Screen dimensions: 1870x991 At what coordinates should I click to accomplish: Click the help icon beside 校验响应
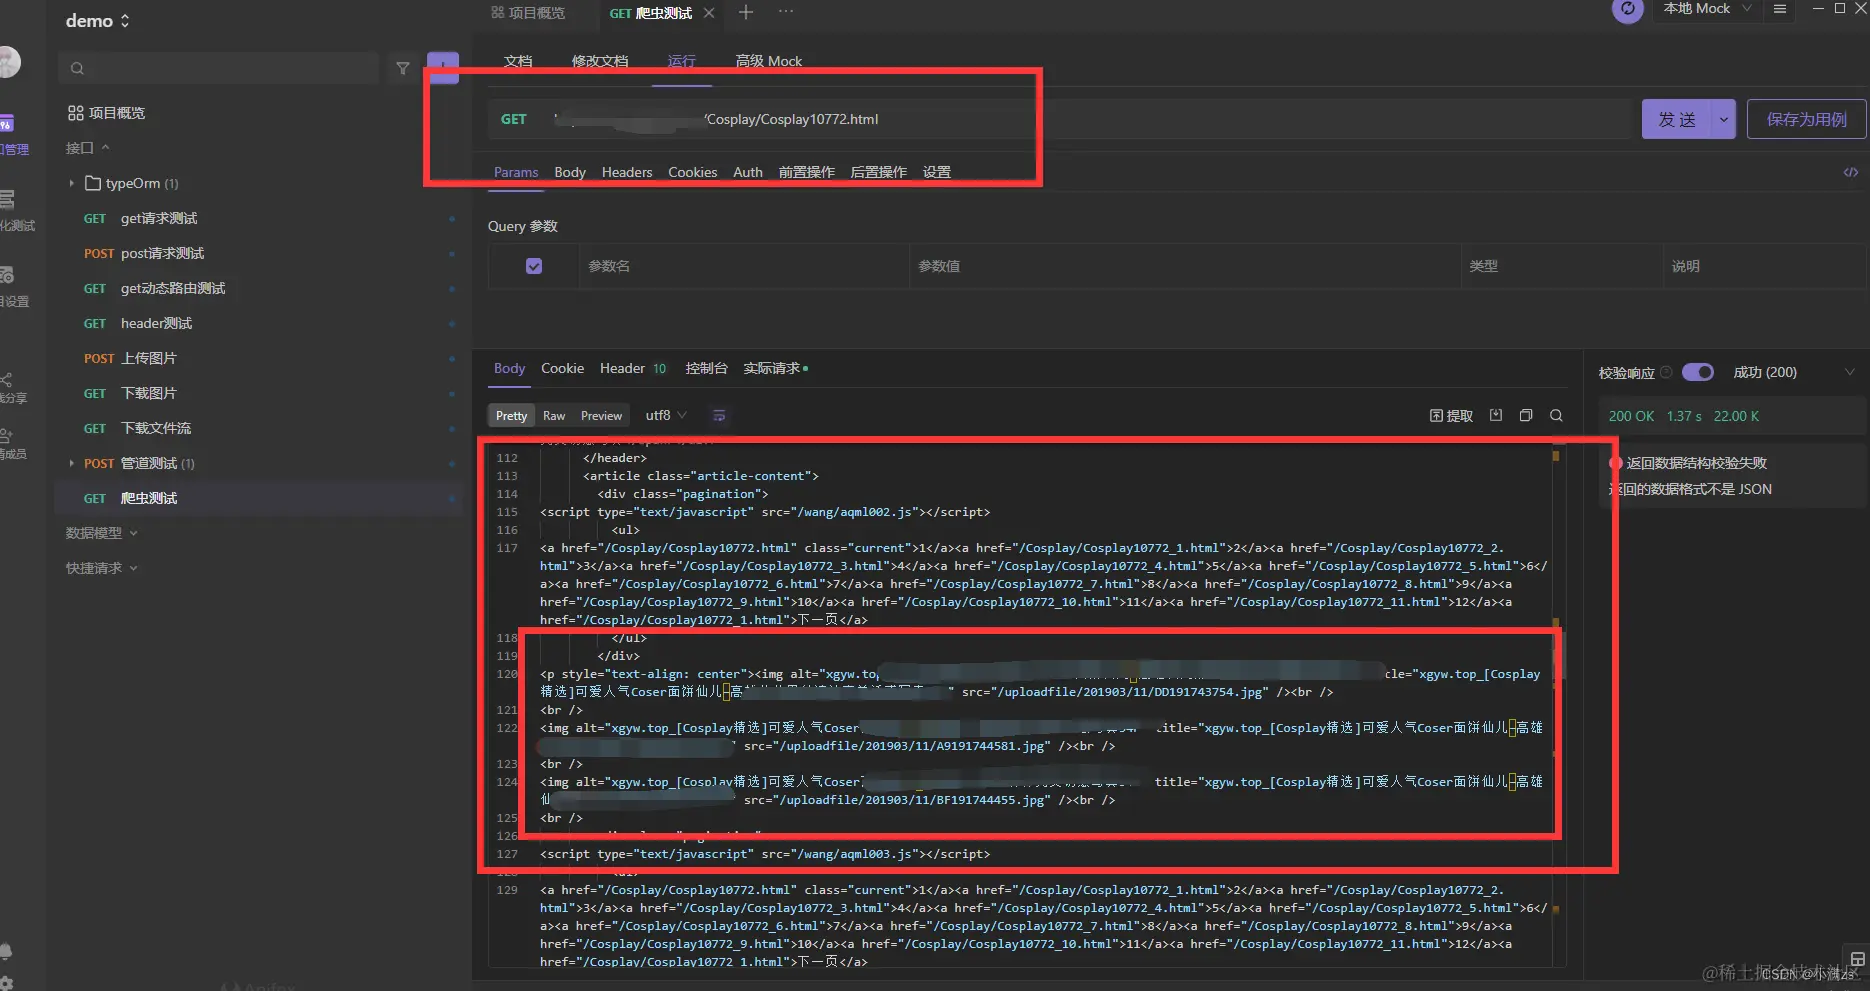pos(1666,372)
